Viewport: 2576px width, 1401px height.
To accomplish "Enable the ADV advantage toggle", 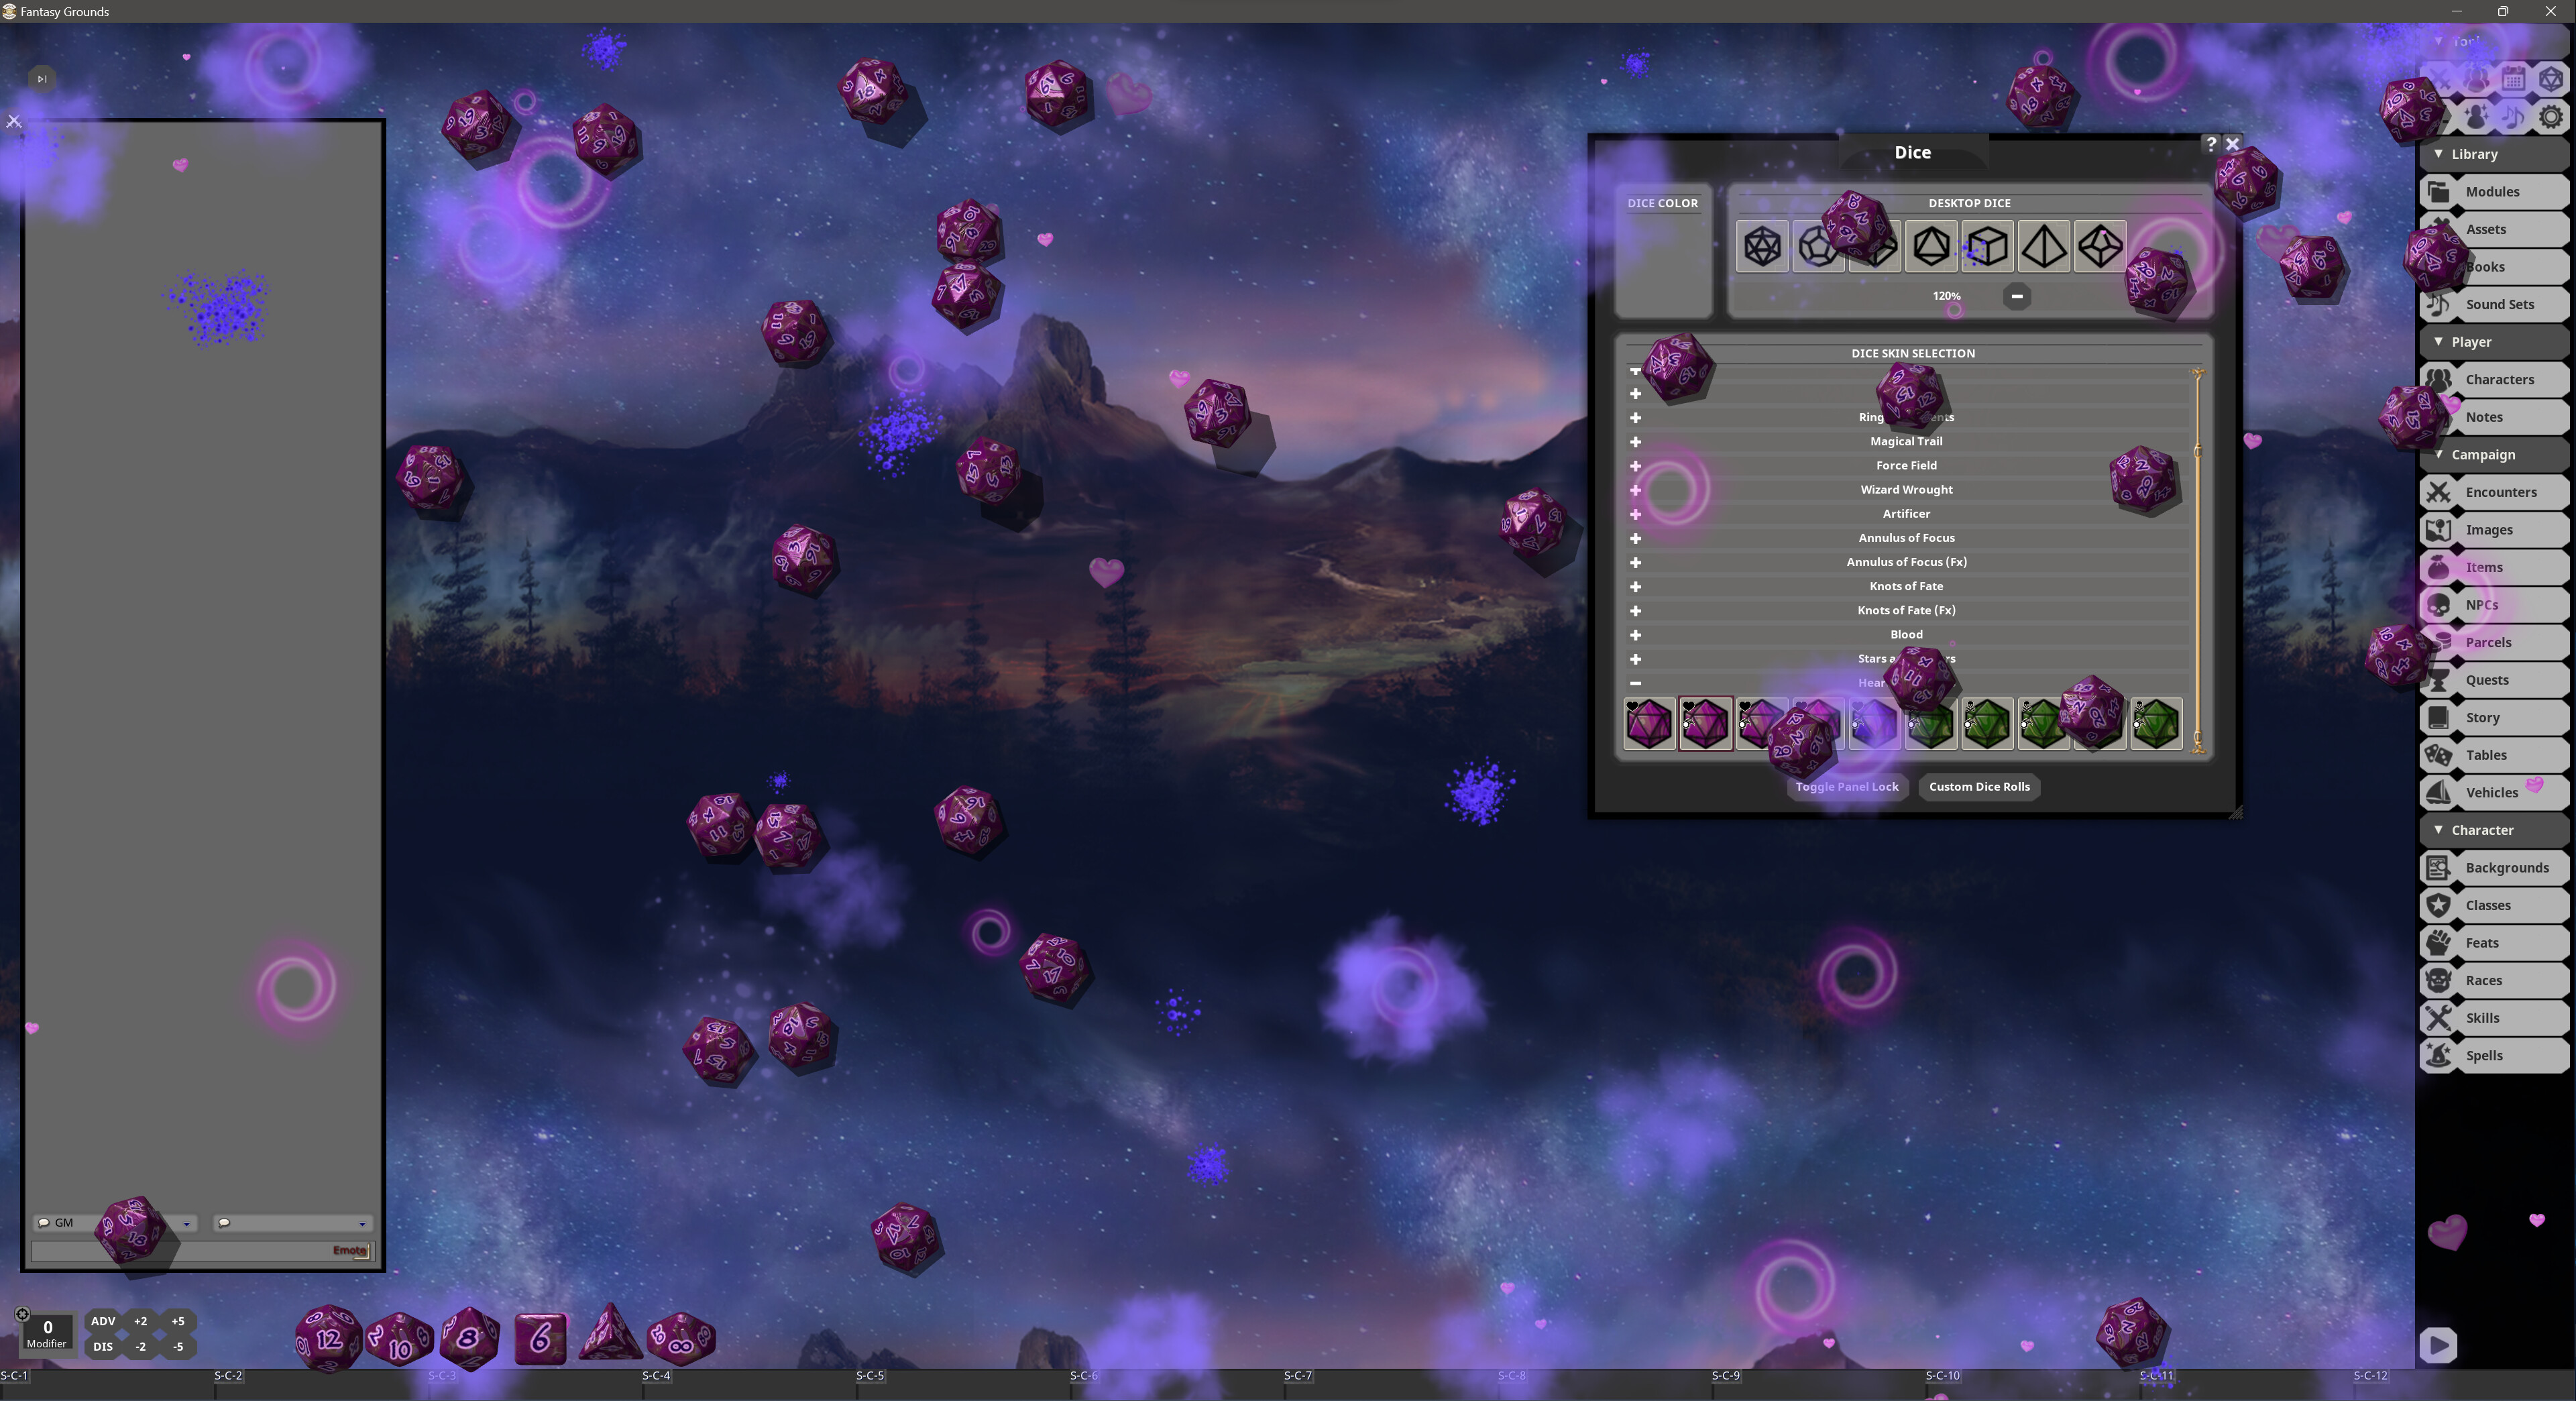I will click(103, 1321).
